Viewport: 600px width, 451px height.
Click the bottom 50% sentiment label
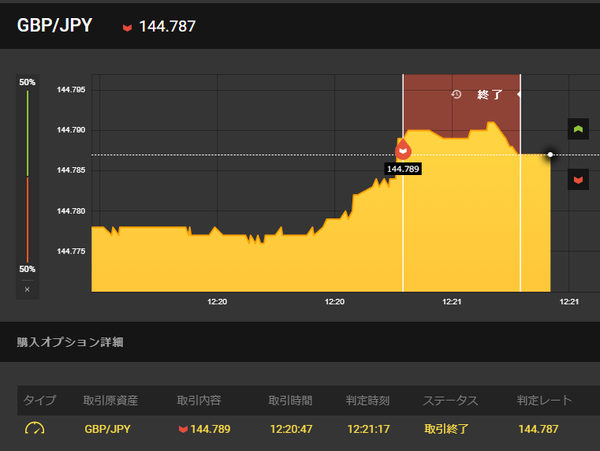coord(27,269)
